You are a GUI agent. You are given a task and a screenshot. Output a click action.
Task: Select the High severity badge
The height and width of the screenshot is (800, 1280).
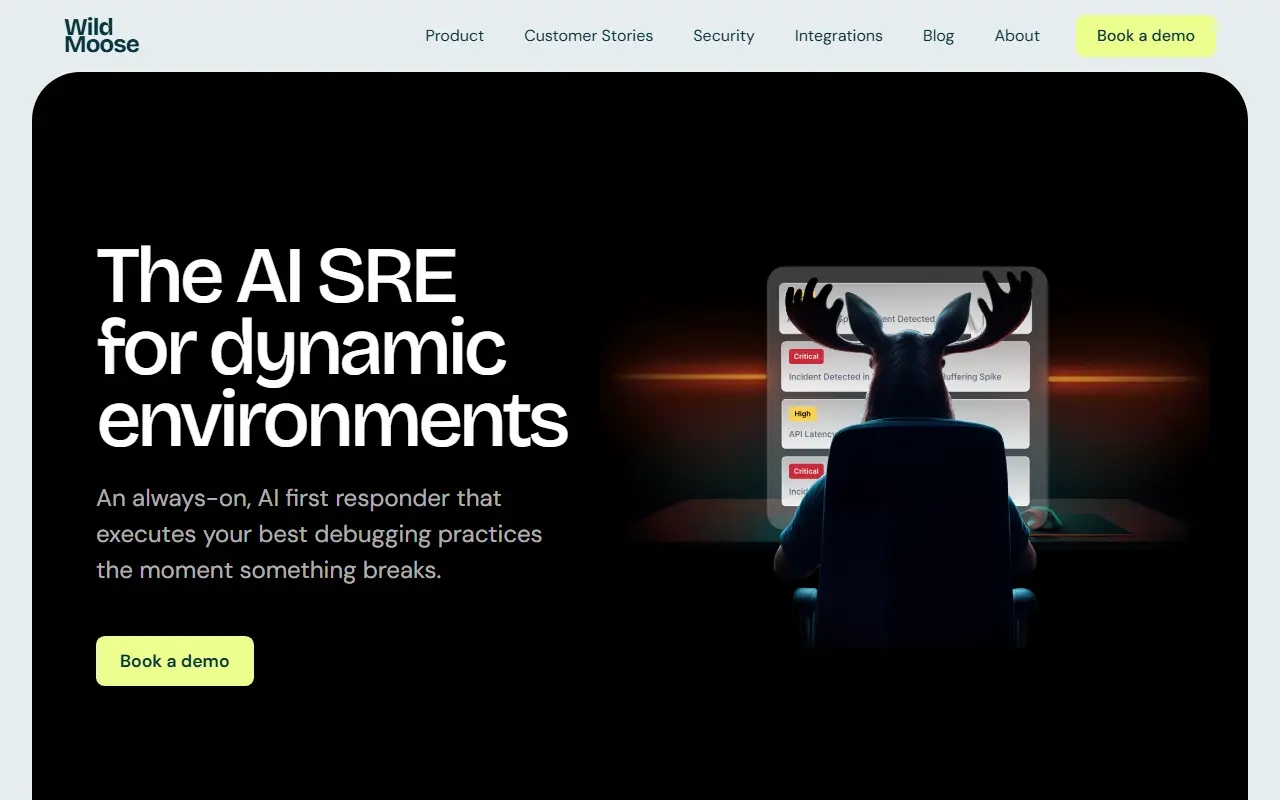pos(802,414)
